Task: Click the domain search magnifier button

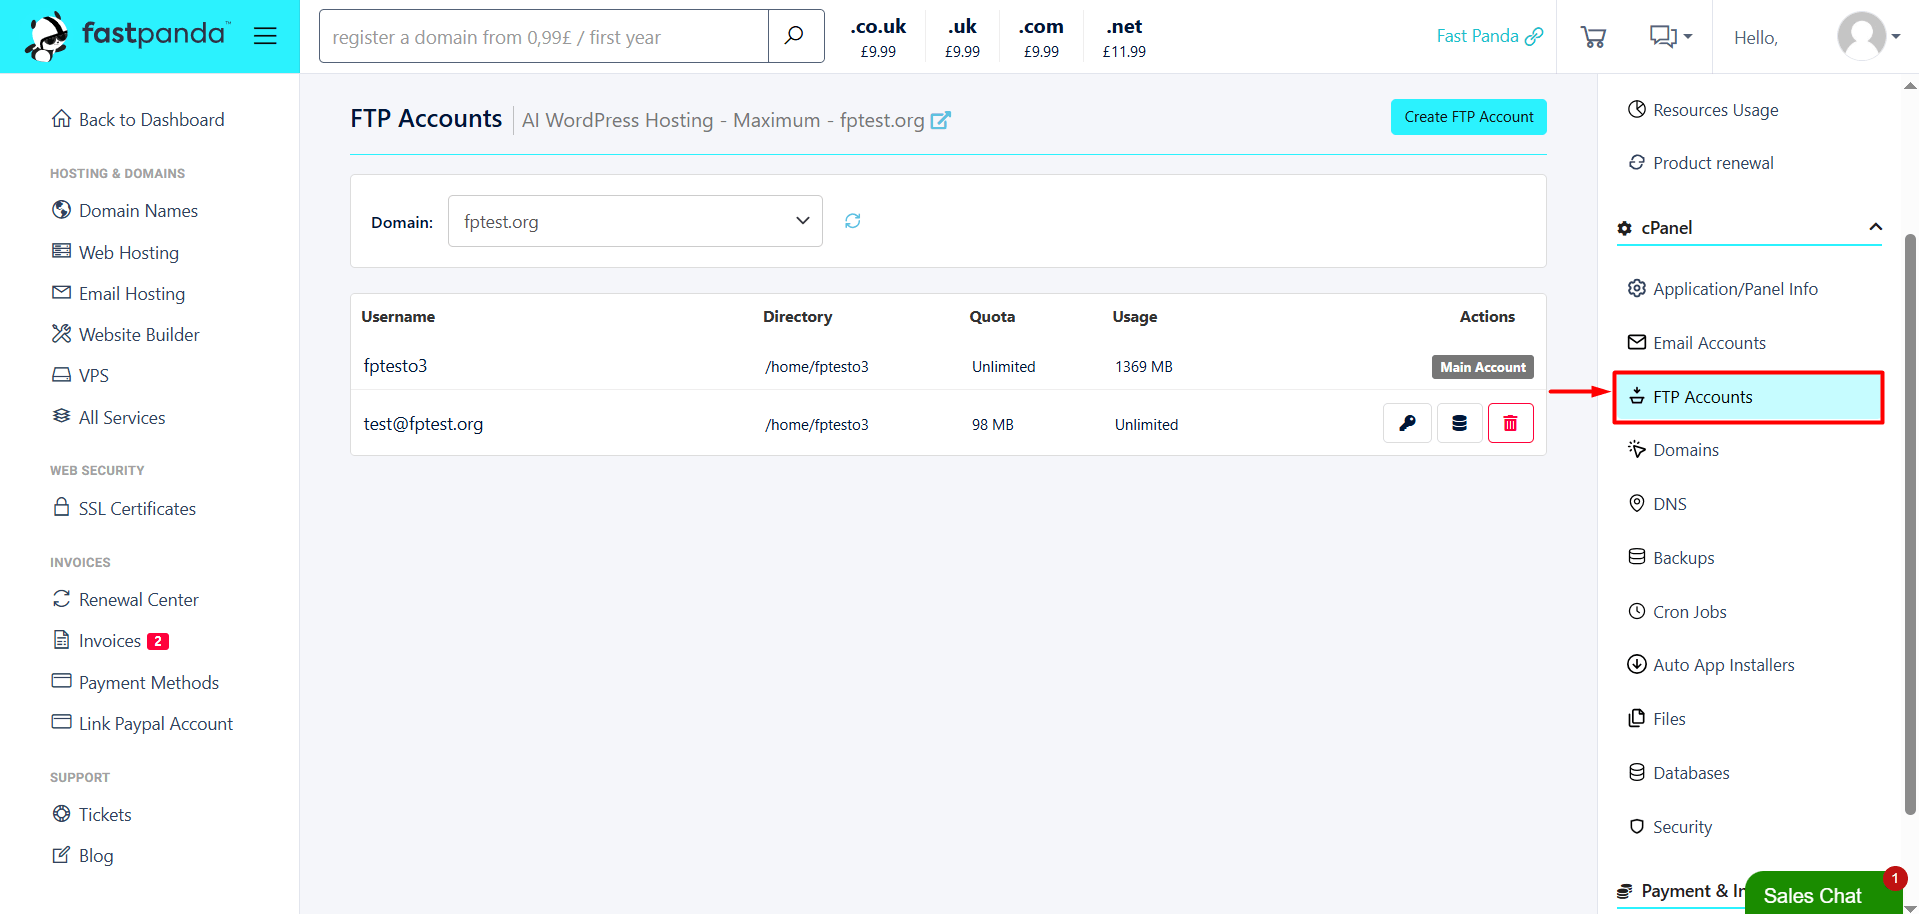Action: point(796,36)
